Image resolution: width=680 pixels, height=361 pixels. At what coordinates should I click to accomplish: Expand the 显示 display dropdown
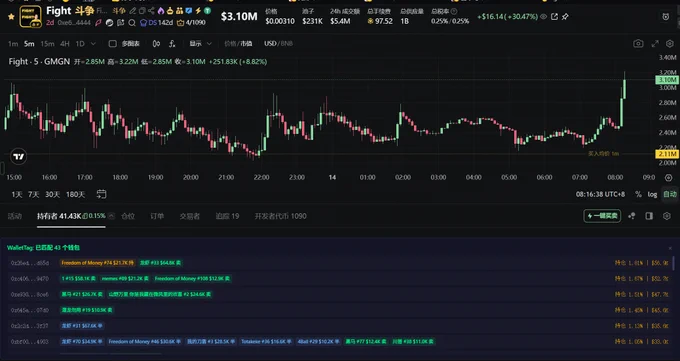200,44
